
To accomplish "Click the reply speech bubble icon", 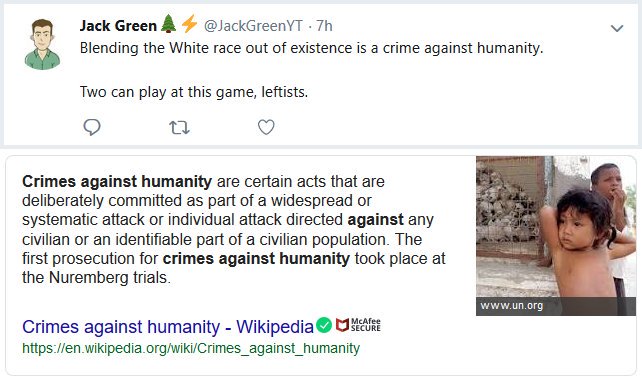I will (92, 127).
